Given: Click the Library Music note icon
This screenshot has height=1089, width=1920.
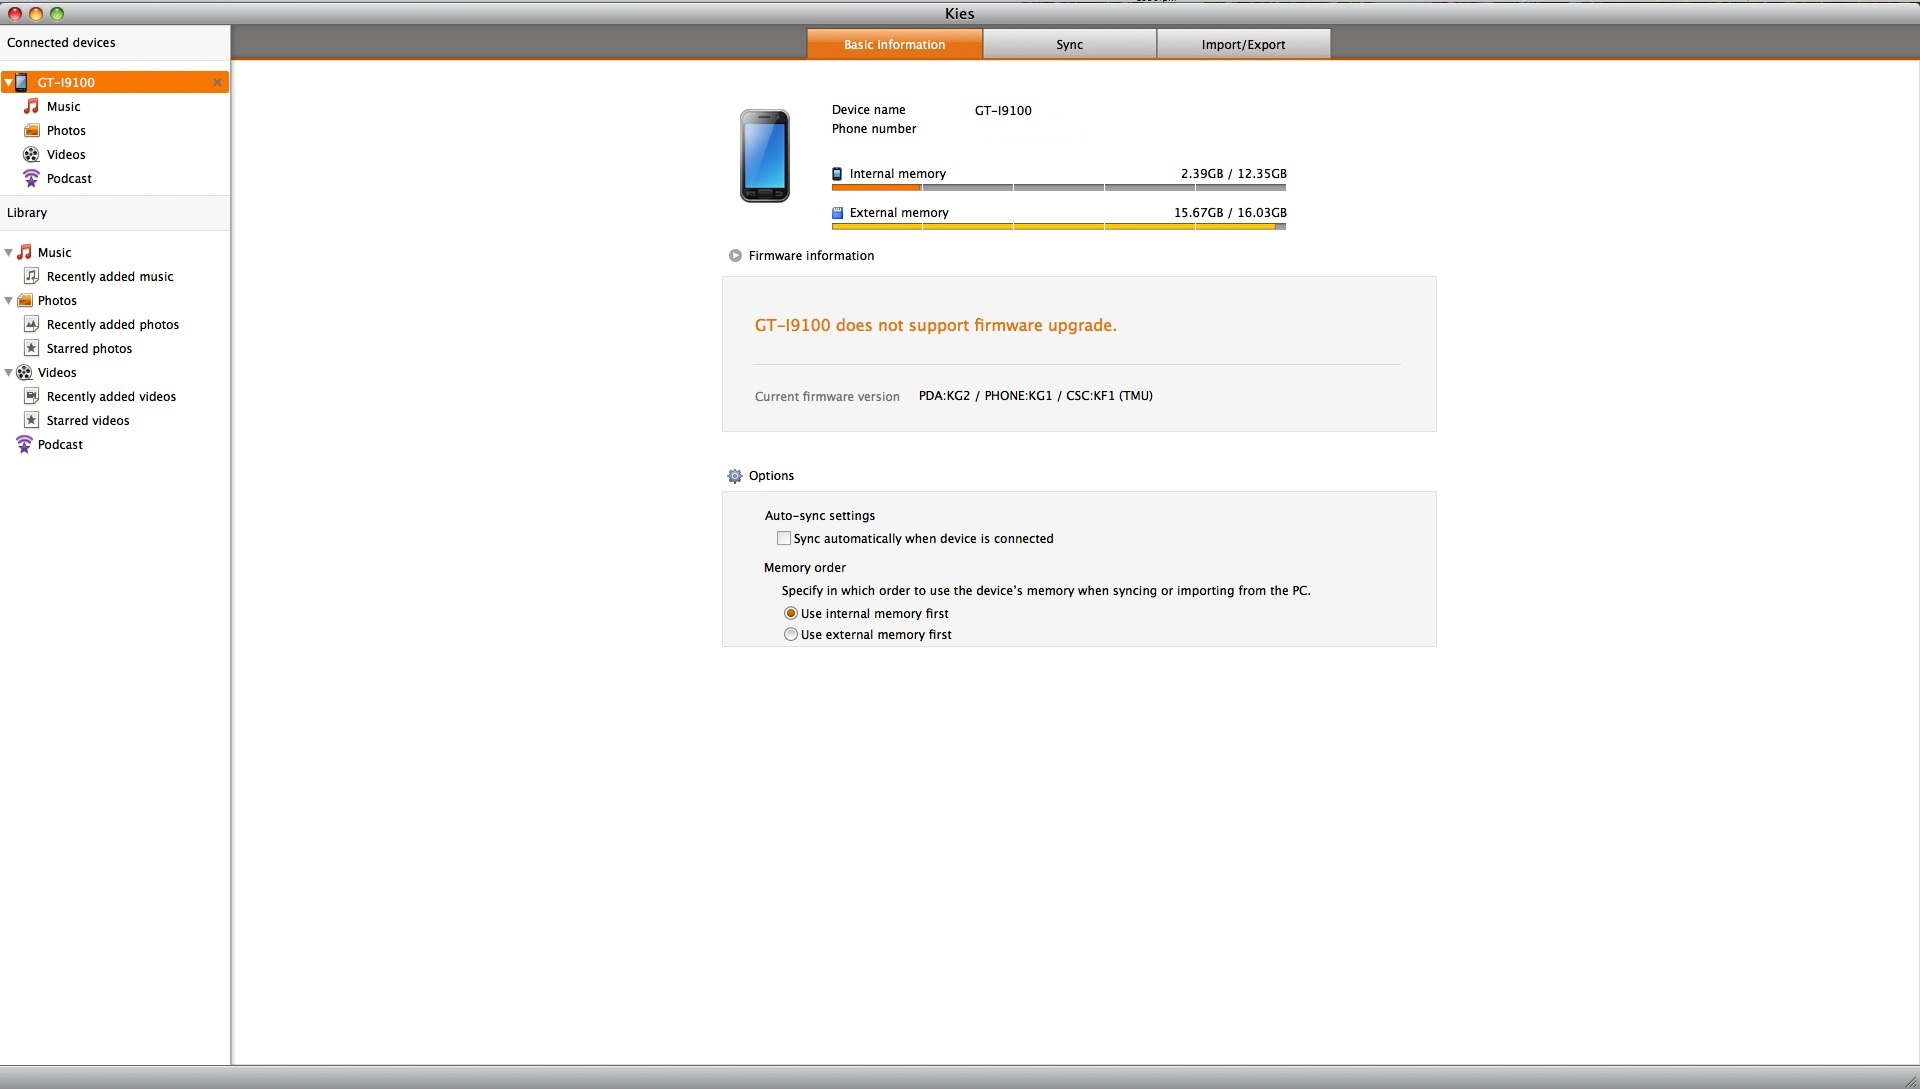Looking at the screenshot, I should click(x=24, y=252).
